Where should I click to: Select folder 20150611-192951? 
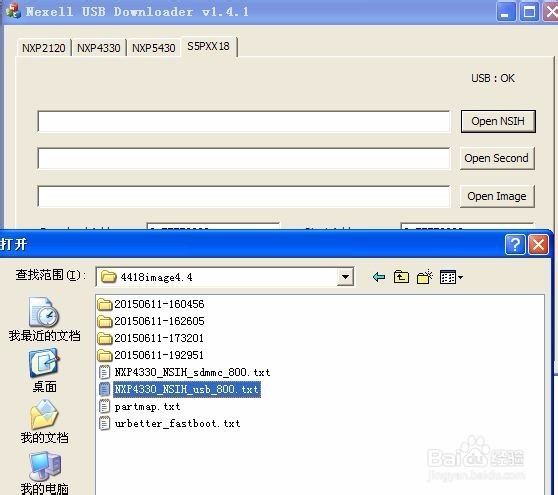(x=151, y=355)
